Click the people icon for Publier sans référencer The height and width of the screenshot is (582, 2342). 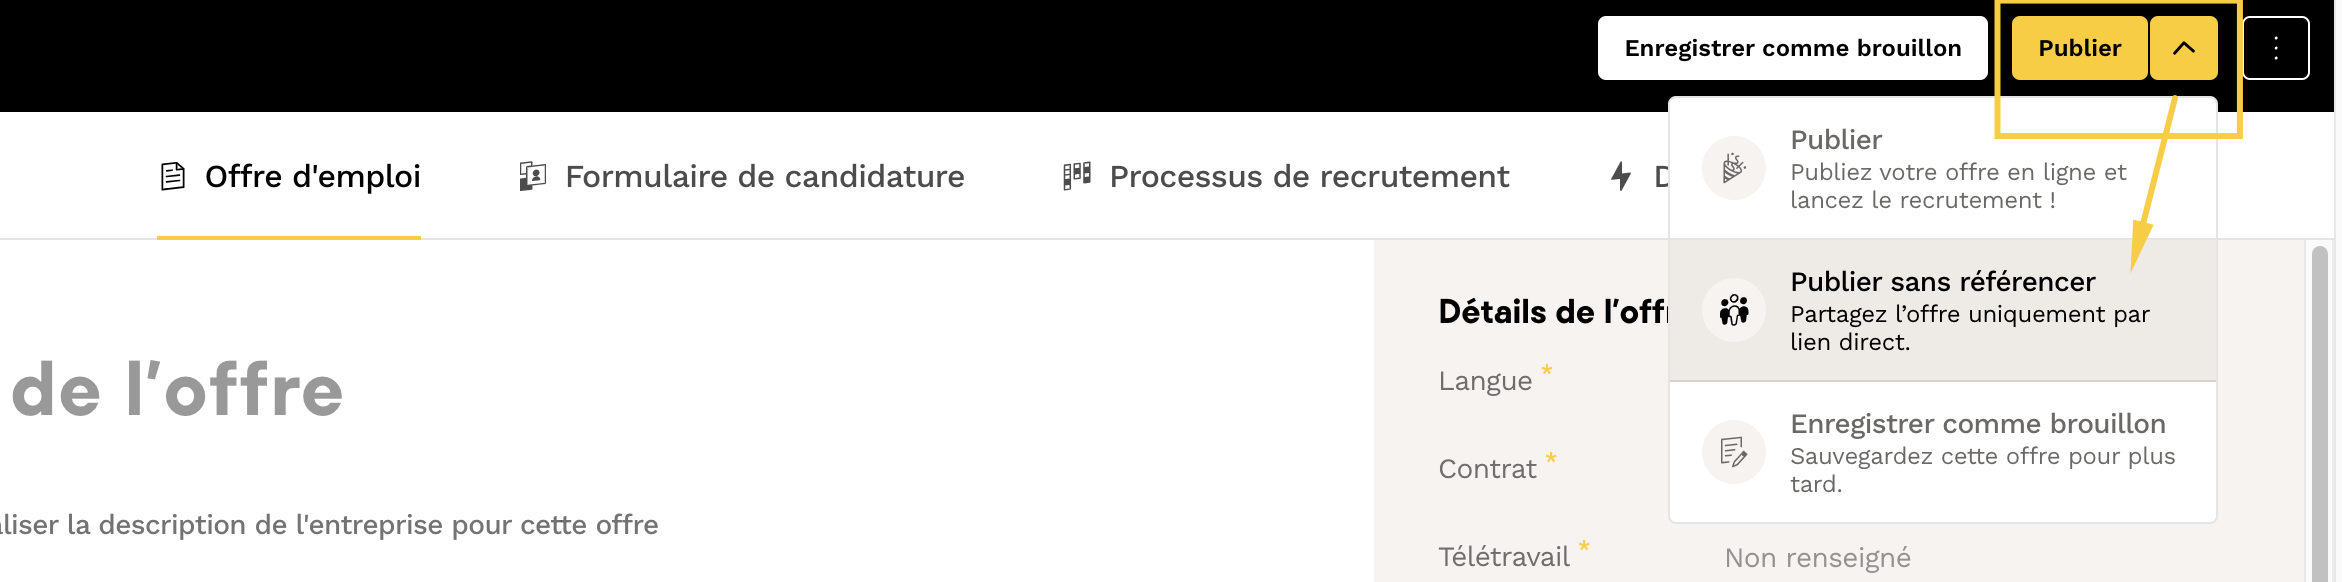pyautogui.click(x=1734, y=310)
